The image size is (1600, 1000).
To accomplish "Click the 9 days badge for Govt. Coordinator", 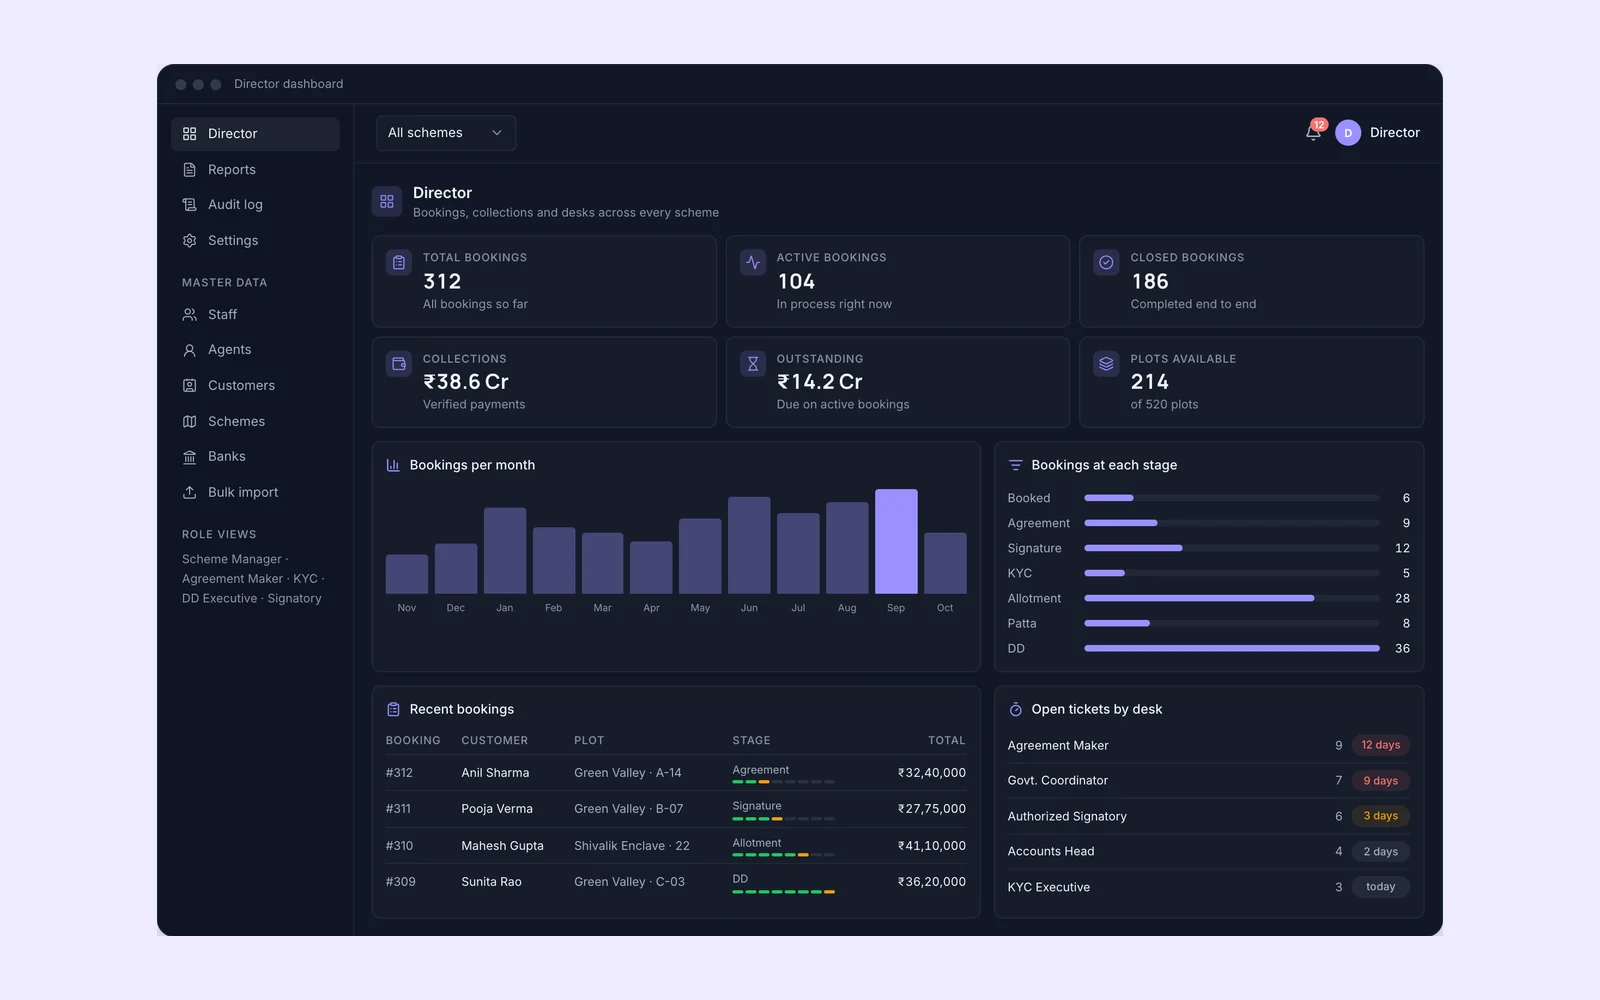I will pos(1381,781).
